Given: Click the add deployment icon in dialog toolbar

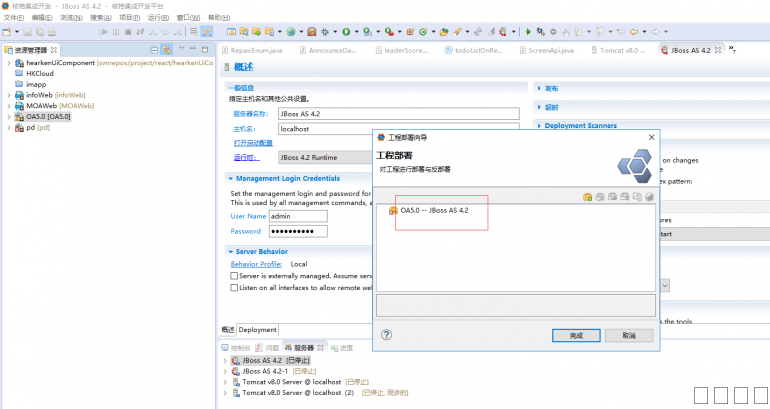Looking at the screenshot, I should [x=587, y=196].
